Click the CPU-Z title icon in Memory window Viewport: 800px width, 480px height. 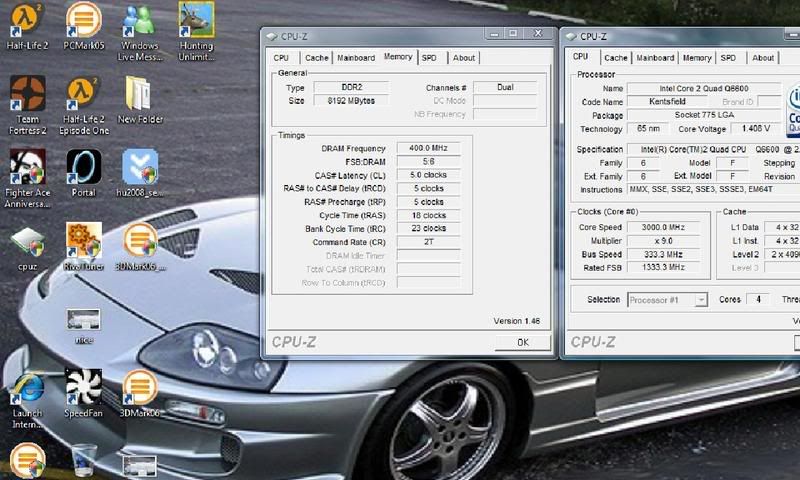point(271,37)
